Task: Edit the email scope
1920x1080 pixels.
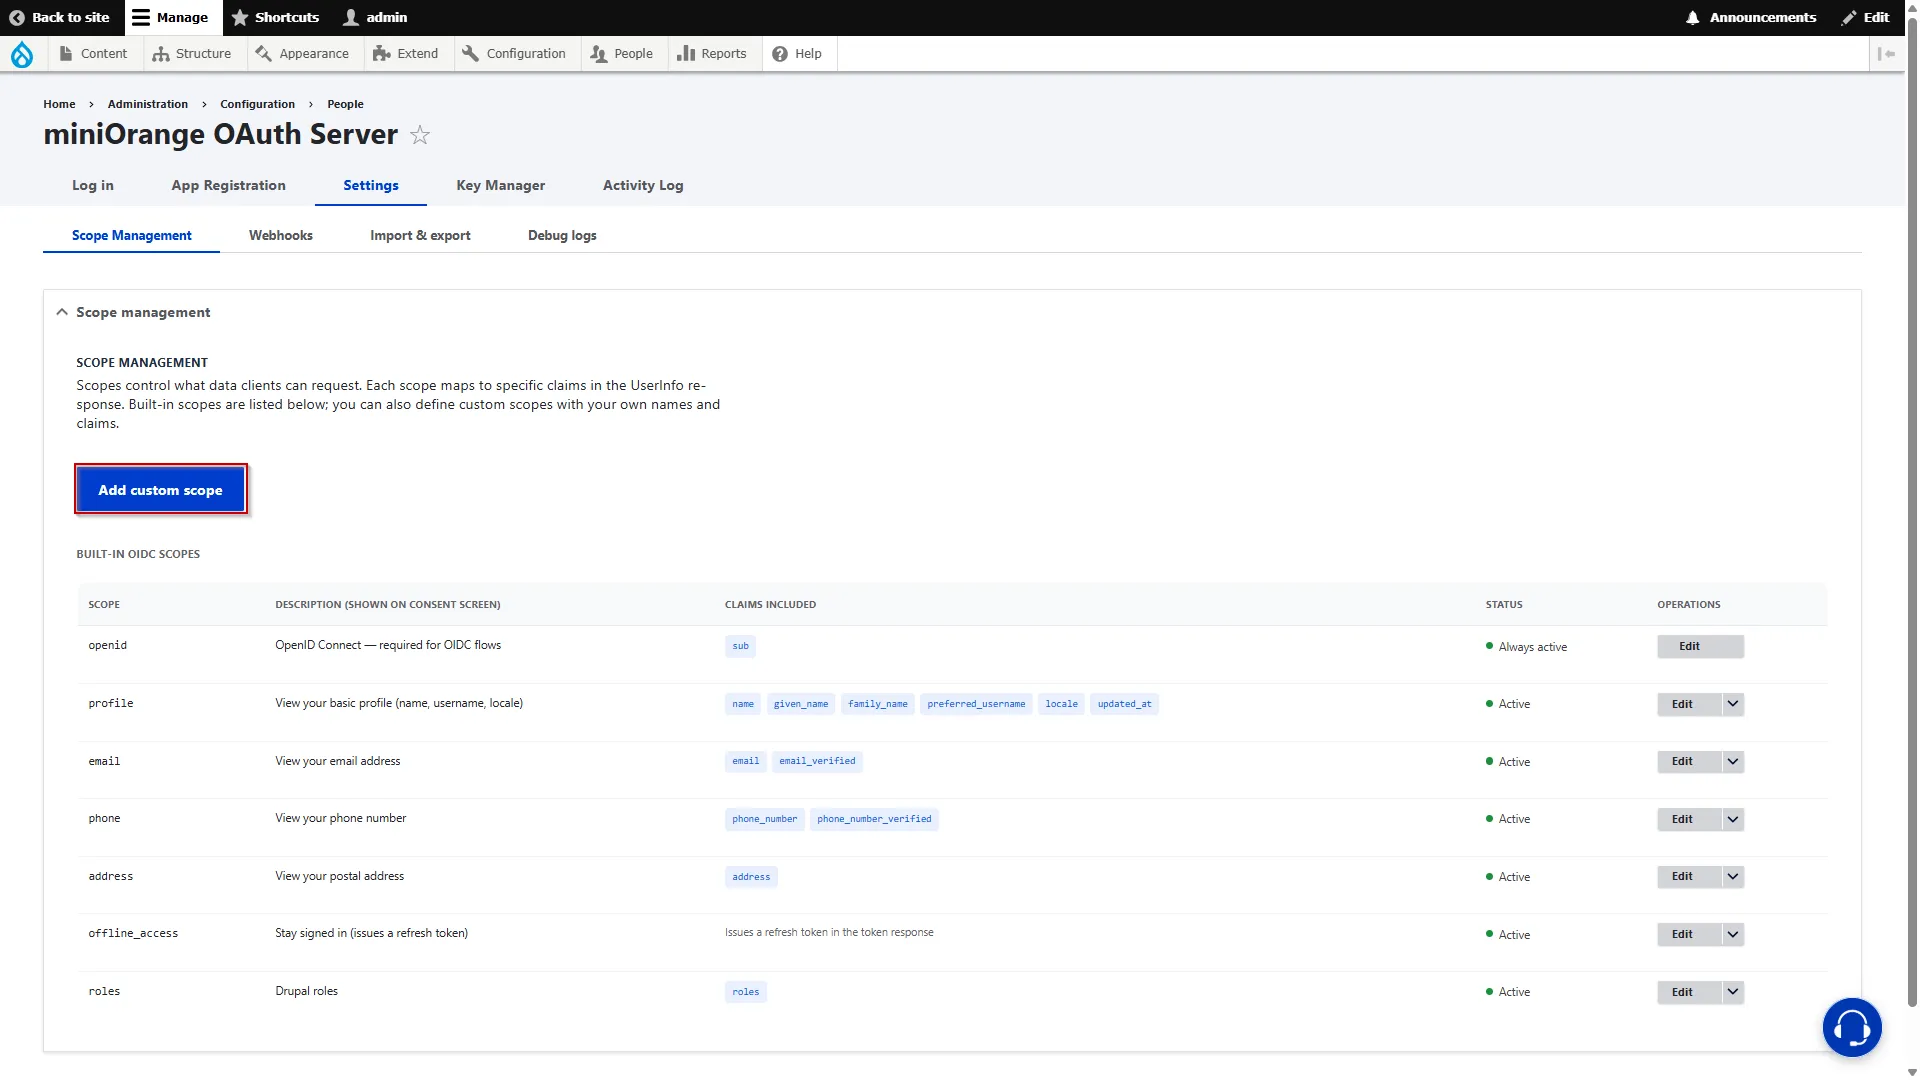Action: 1689,762
